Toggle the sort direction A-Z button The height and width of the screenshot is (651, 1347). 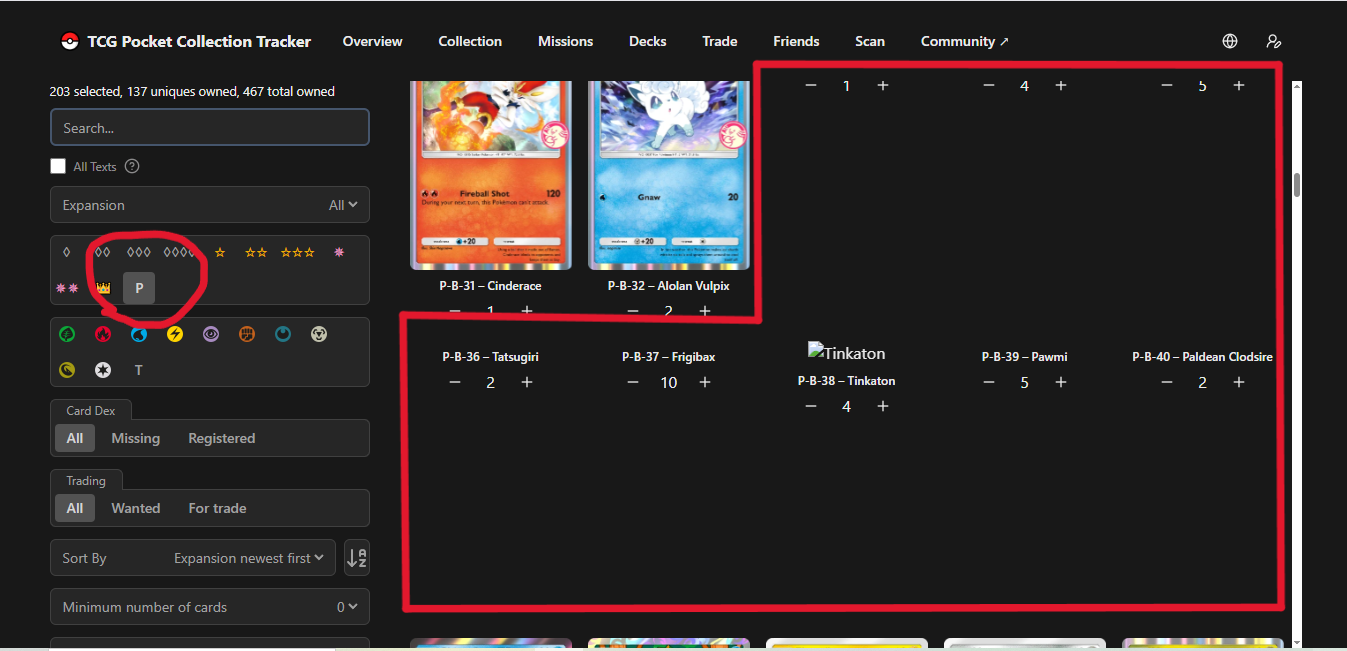click(357, 558)
